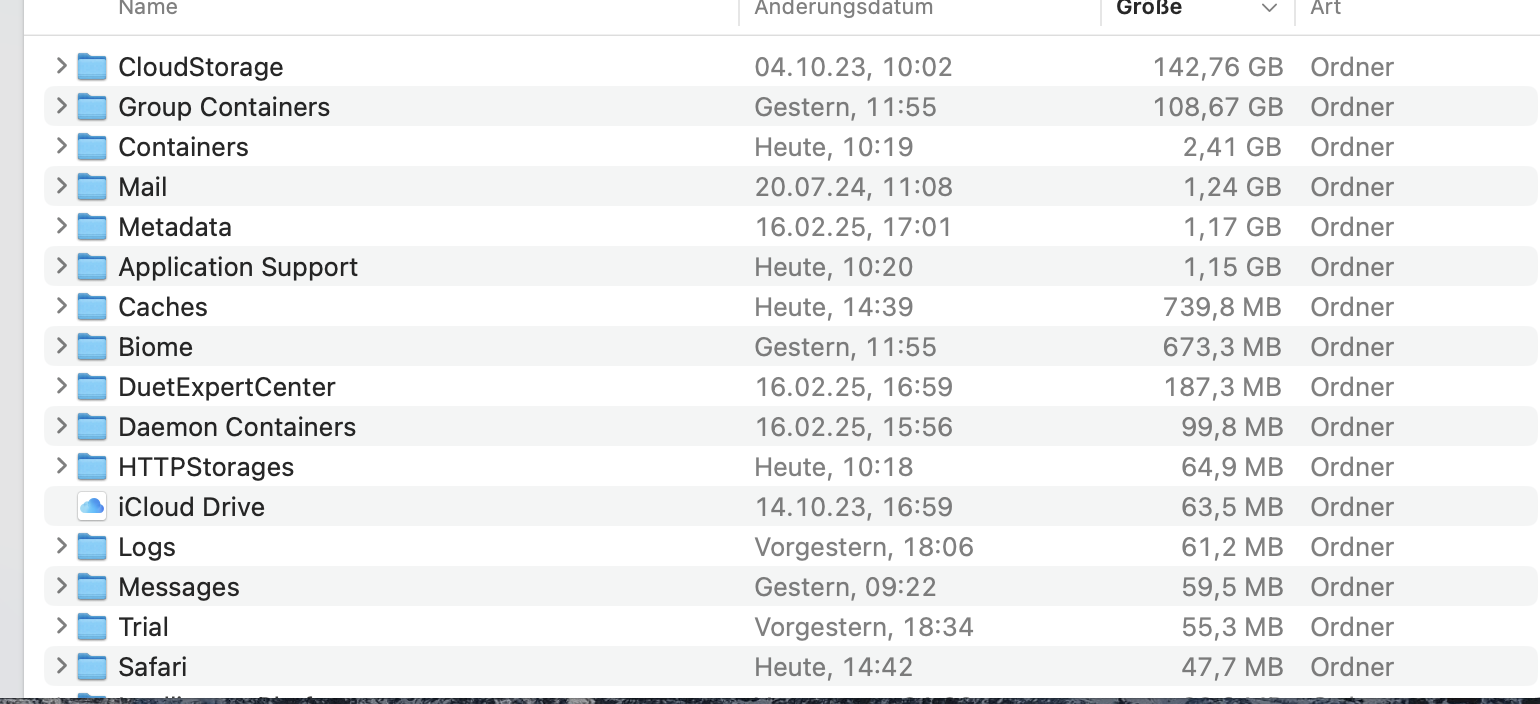Click the HTTPStorages folder icon
The width and height of the screenshot is (1540, 704).
pyautogui.click(x=92, y=467)
